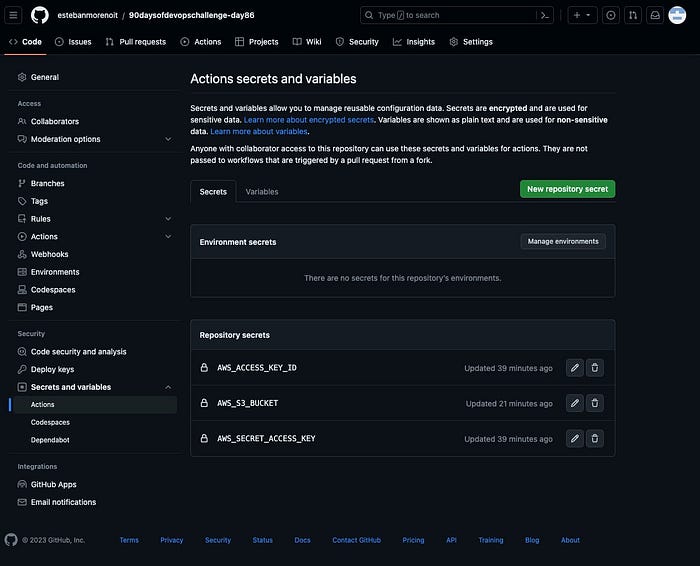700x566 pixels.
Task: Switch to the repository Security tab
Action: click(x=357, y=42)
